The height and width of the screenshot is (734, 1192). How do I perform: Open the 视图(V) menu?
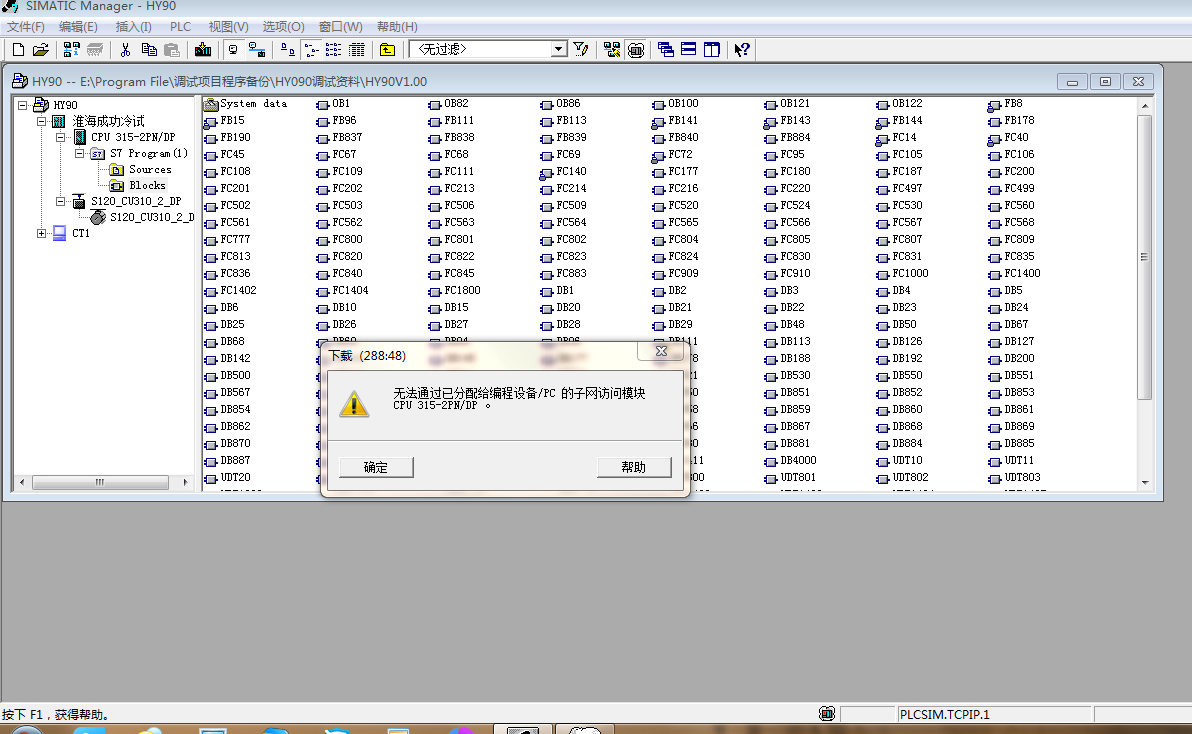coord(229,27)
